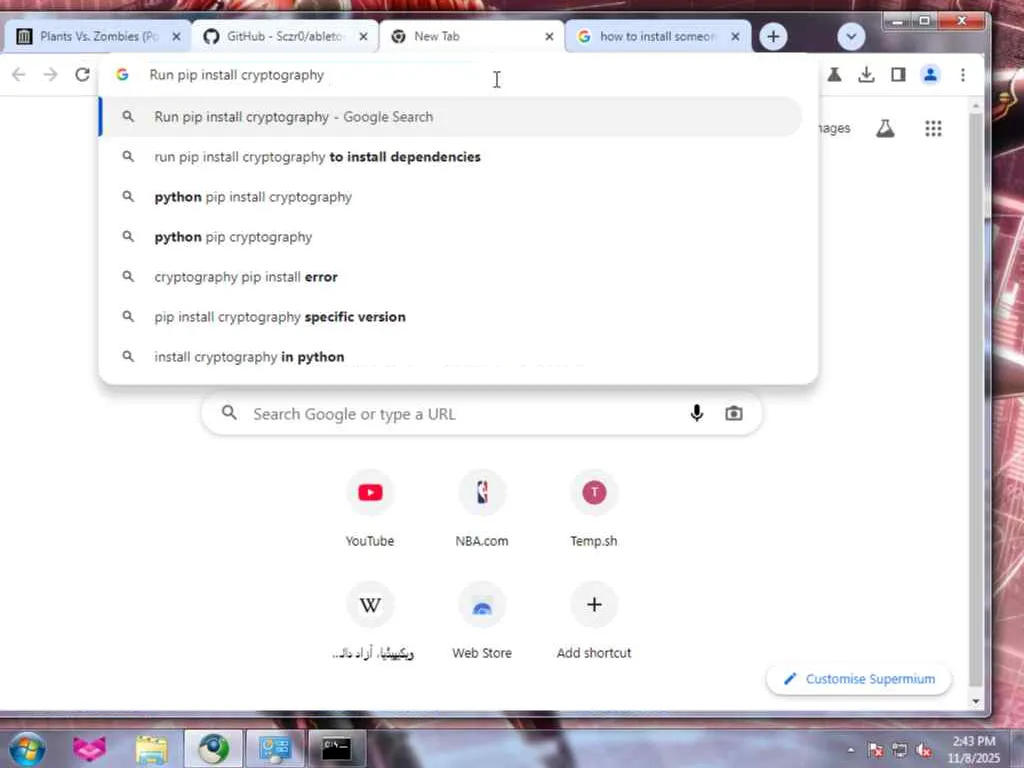The width and height of the screenshot is (1024, 768).
Task: Close the Plants Vs. Zombies tab
Action: point(176,37)
